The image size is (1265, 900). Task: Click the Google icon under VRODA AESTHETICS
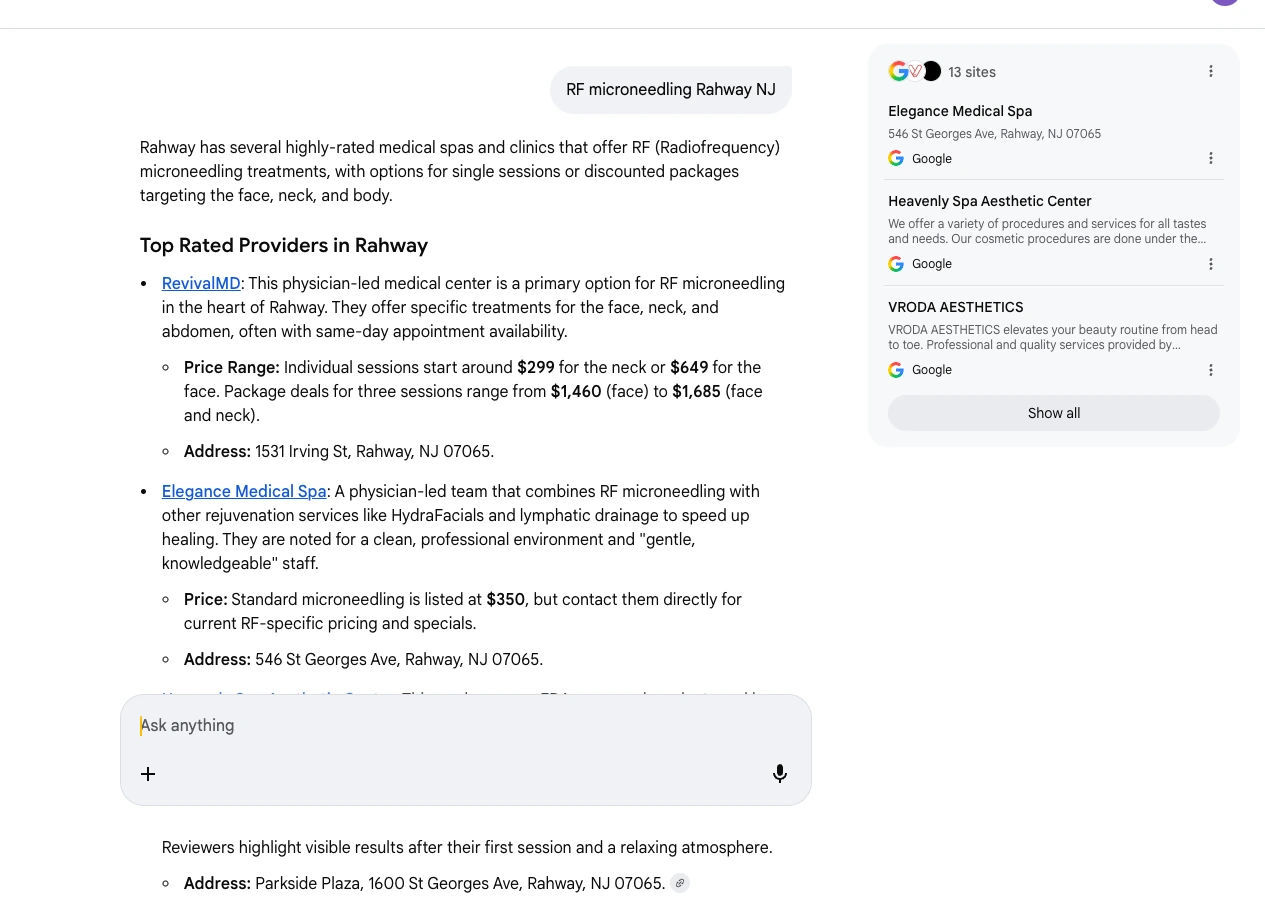(x=896, y=370)
